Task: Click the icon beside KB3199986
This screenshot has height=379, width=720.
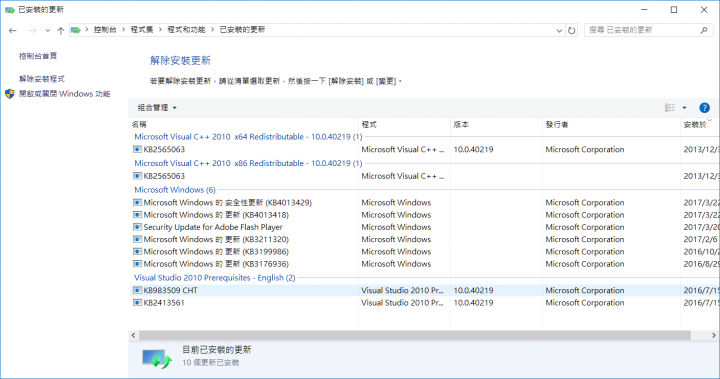Action: point(137,252)
